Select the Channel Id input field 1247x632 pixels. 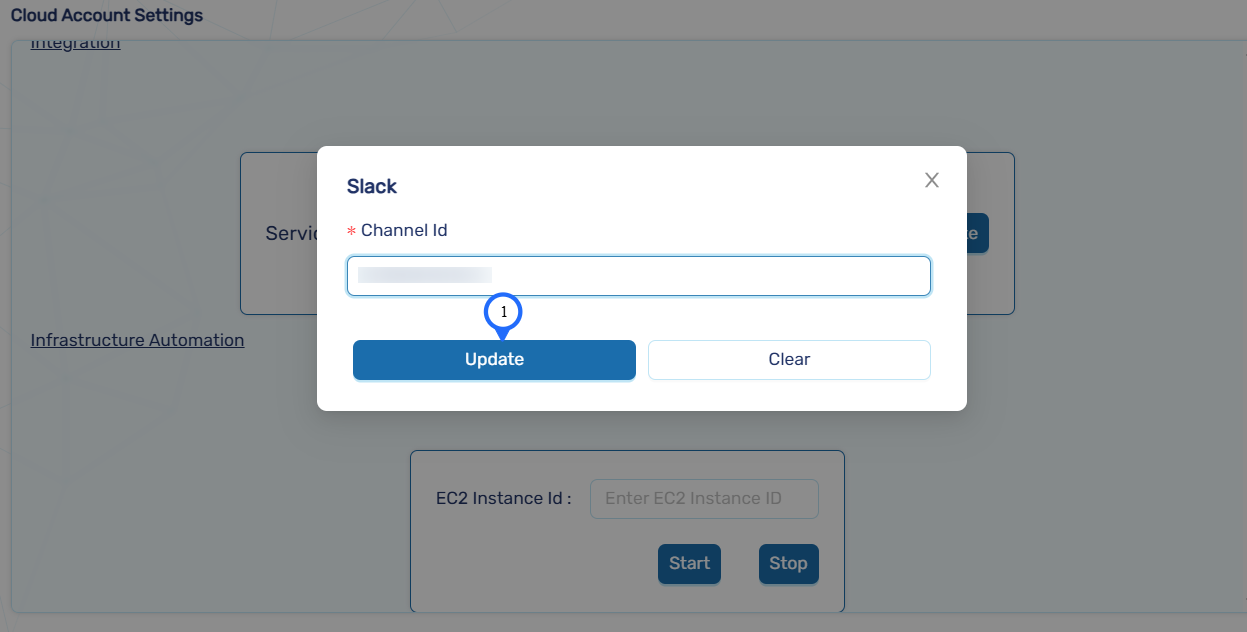click(639, 275)
